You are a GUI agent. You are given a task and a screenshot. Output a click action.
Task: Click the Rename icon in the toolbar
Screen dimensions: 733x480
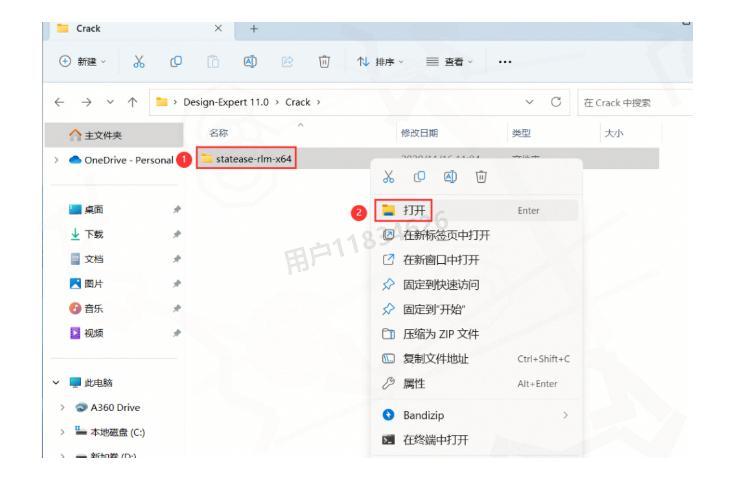(250, 61)
